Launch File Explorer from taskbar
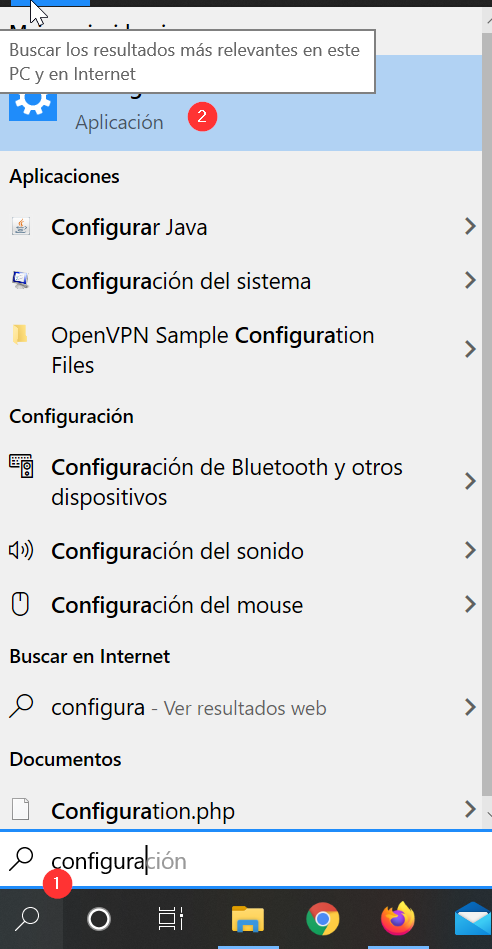This screenshot has width=492, height=949. 248,919
